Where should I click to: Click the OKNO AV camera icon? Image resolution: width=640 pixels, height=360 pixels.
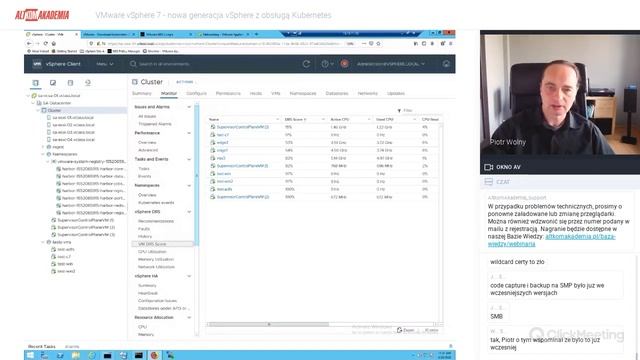tap(489, 167)
